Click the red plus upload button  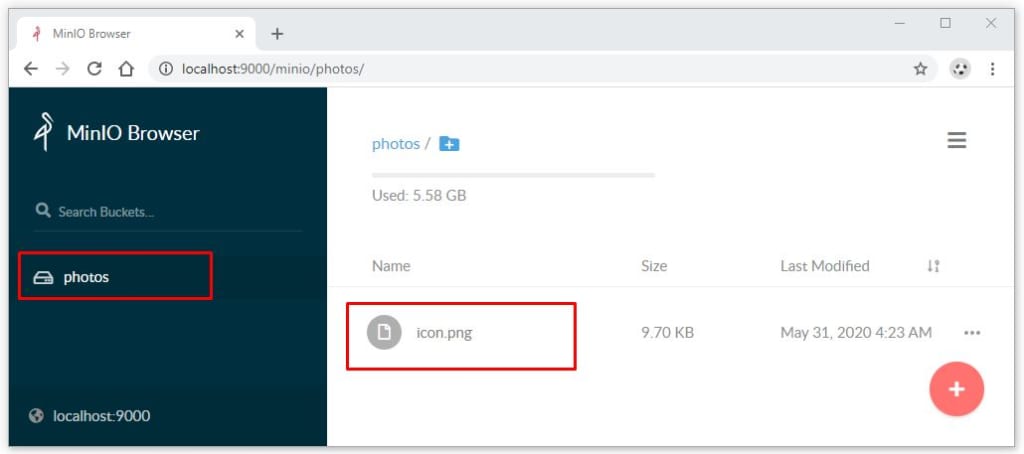click(x=956, y=389)
